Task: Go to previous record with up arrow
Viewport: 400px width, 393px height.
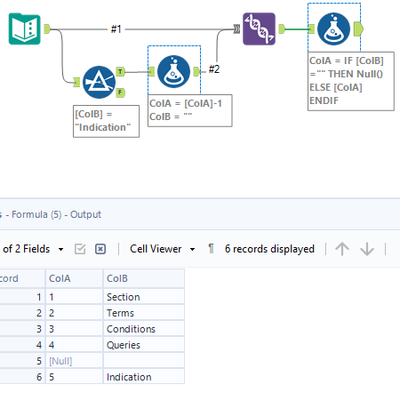Action: [x=342, y=249]
